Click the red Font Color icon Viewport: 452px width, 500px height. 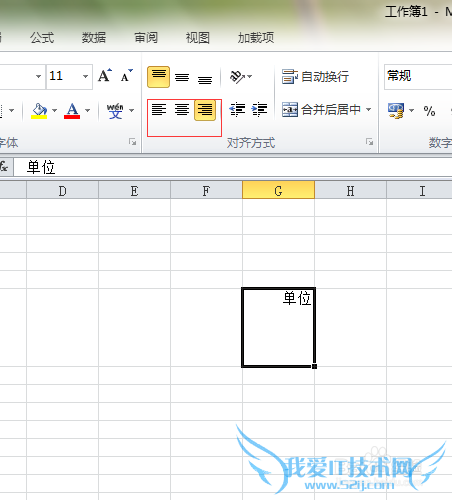(72, 110)
